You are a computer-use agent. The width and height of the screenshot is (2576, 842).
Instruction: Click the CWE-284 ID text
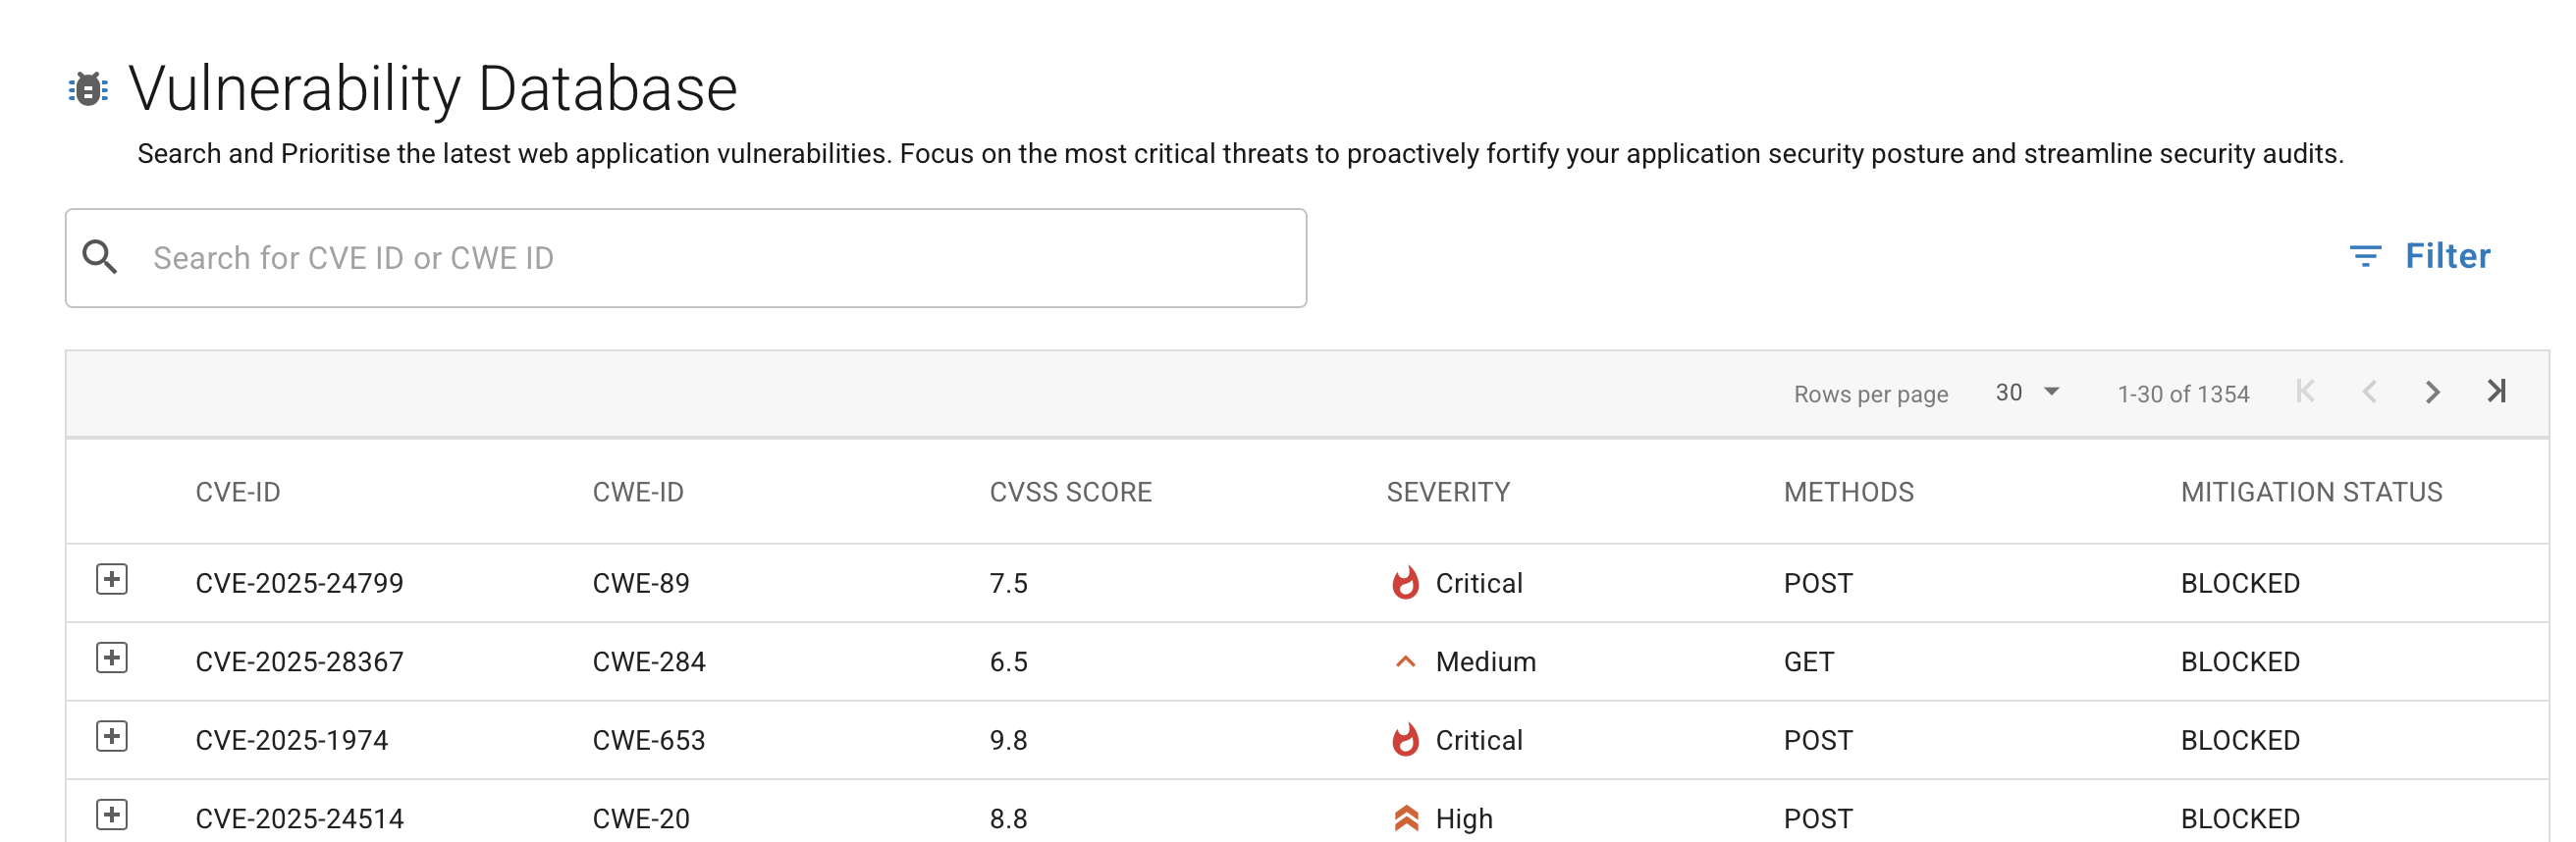tap(648, 662)
